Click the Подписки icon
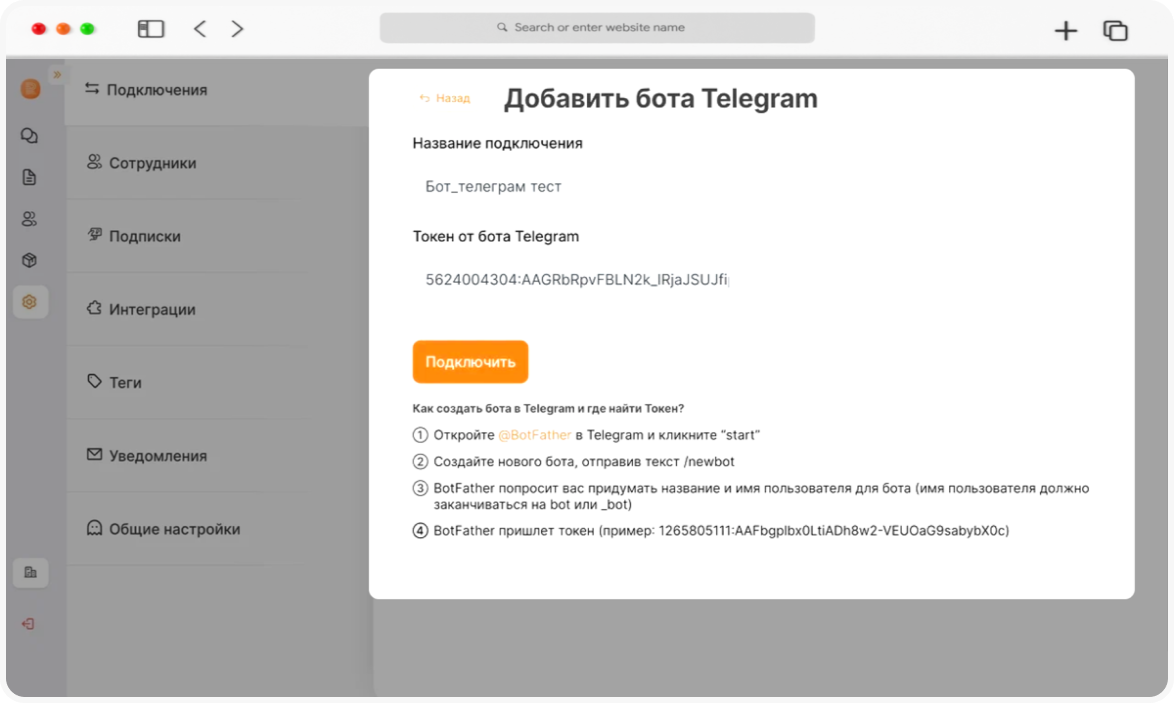The height and width of the screenshot is (703, 1174). 94,234
